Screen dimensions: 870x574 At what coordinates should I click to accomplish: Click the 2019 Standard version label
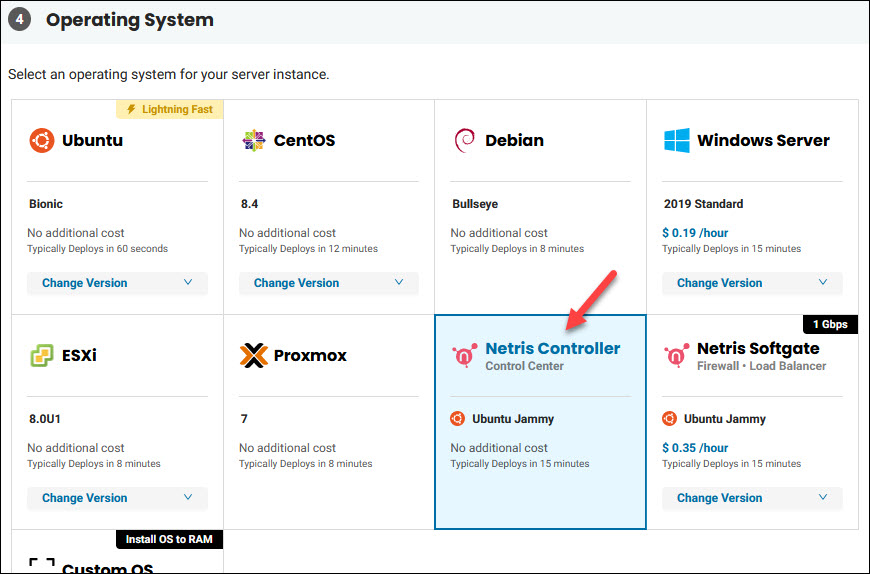click(703, 204)
